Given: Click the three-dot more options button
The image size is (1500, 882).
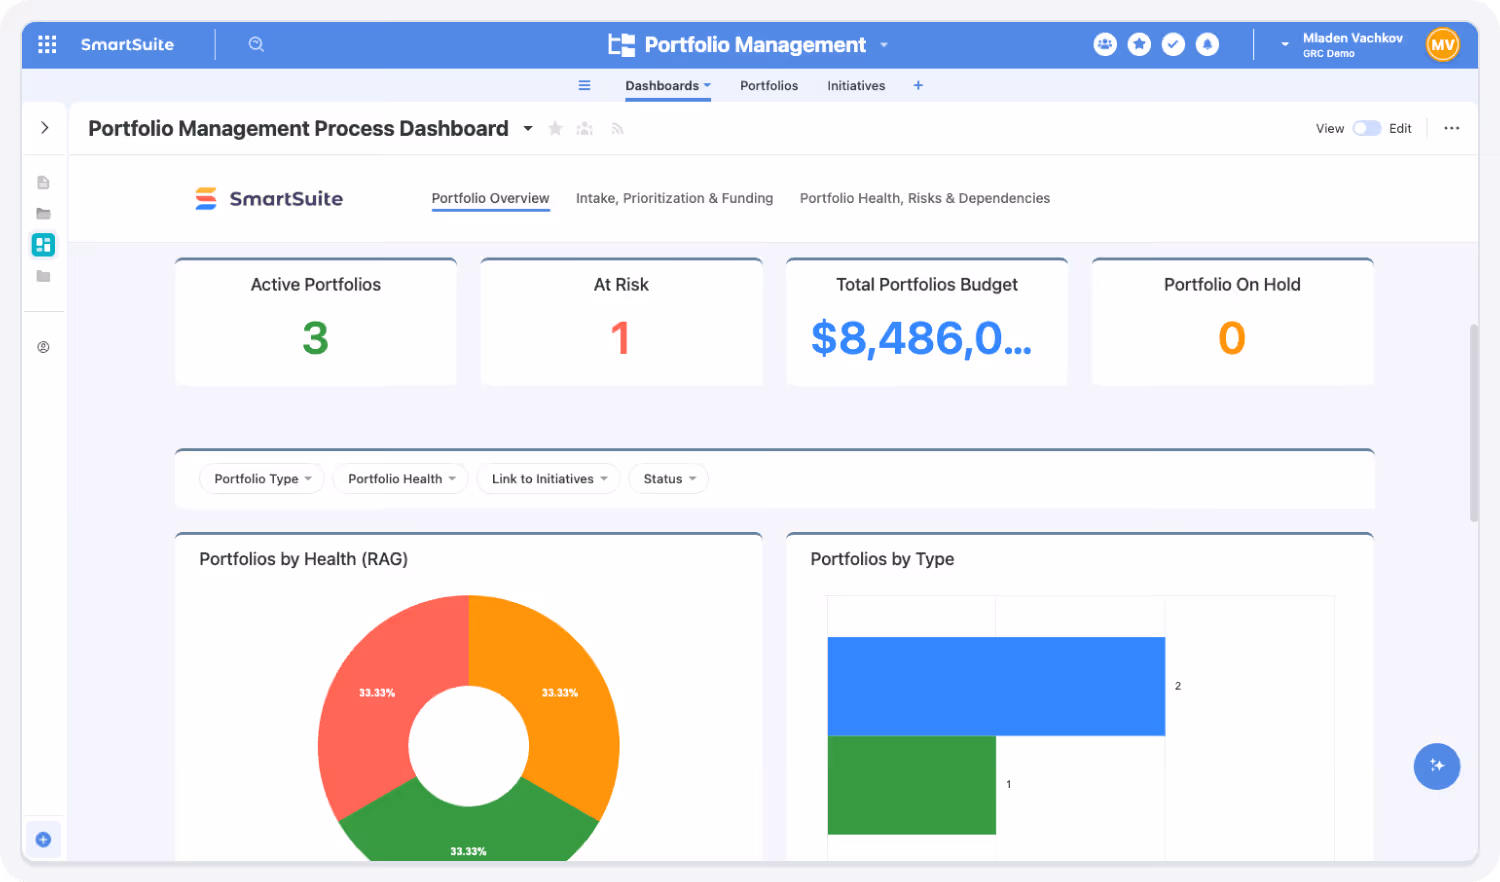Looking at the screenshot, I should point(1451,128).
